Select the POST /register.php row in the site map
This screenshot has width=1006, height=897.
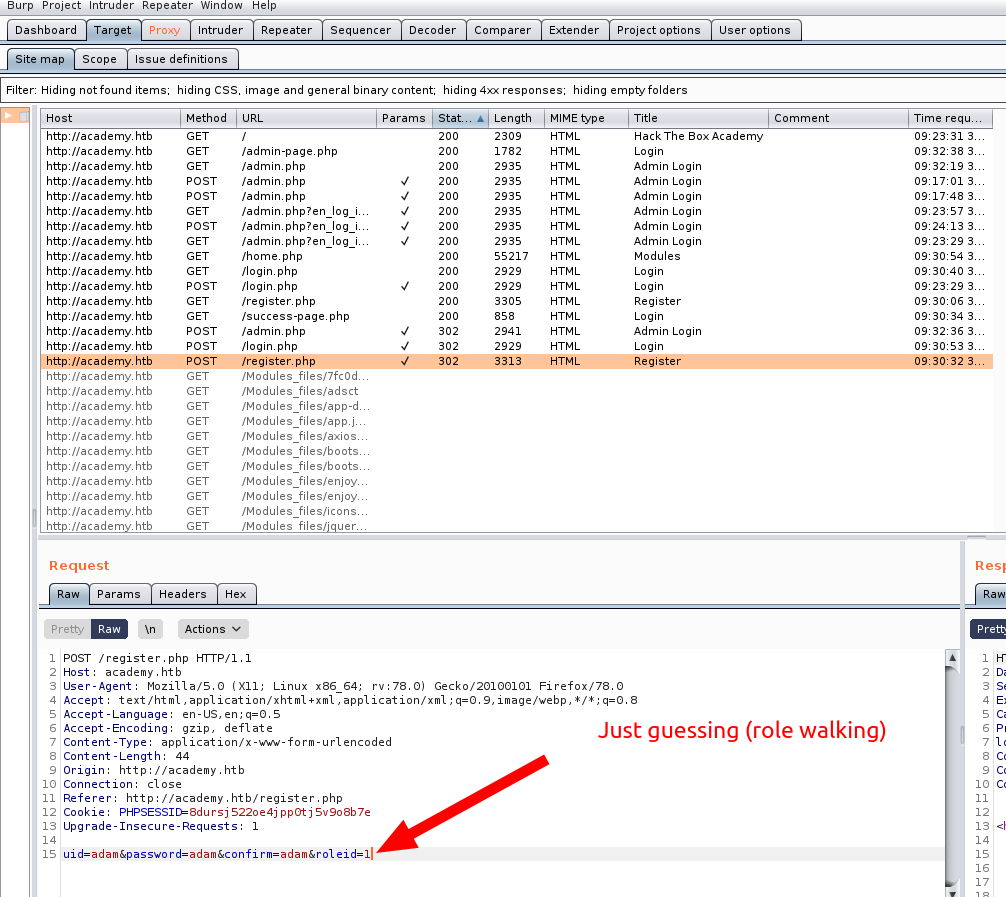point(300,361)
